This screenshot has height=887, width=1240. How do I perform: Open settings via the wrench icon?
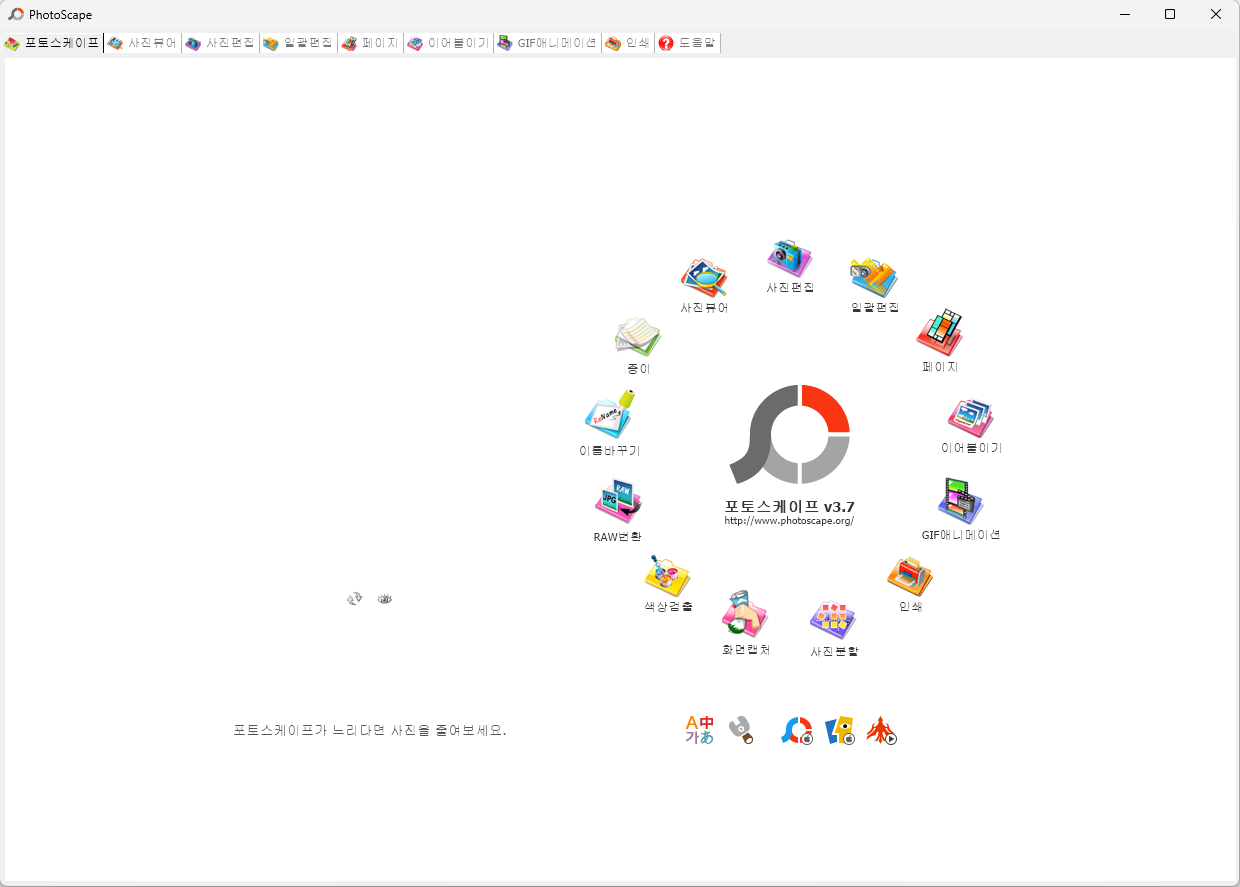pos(740,730)
